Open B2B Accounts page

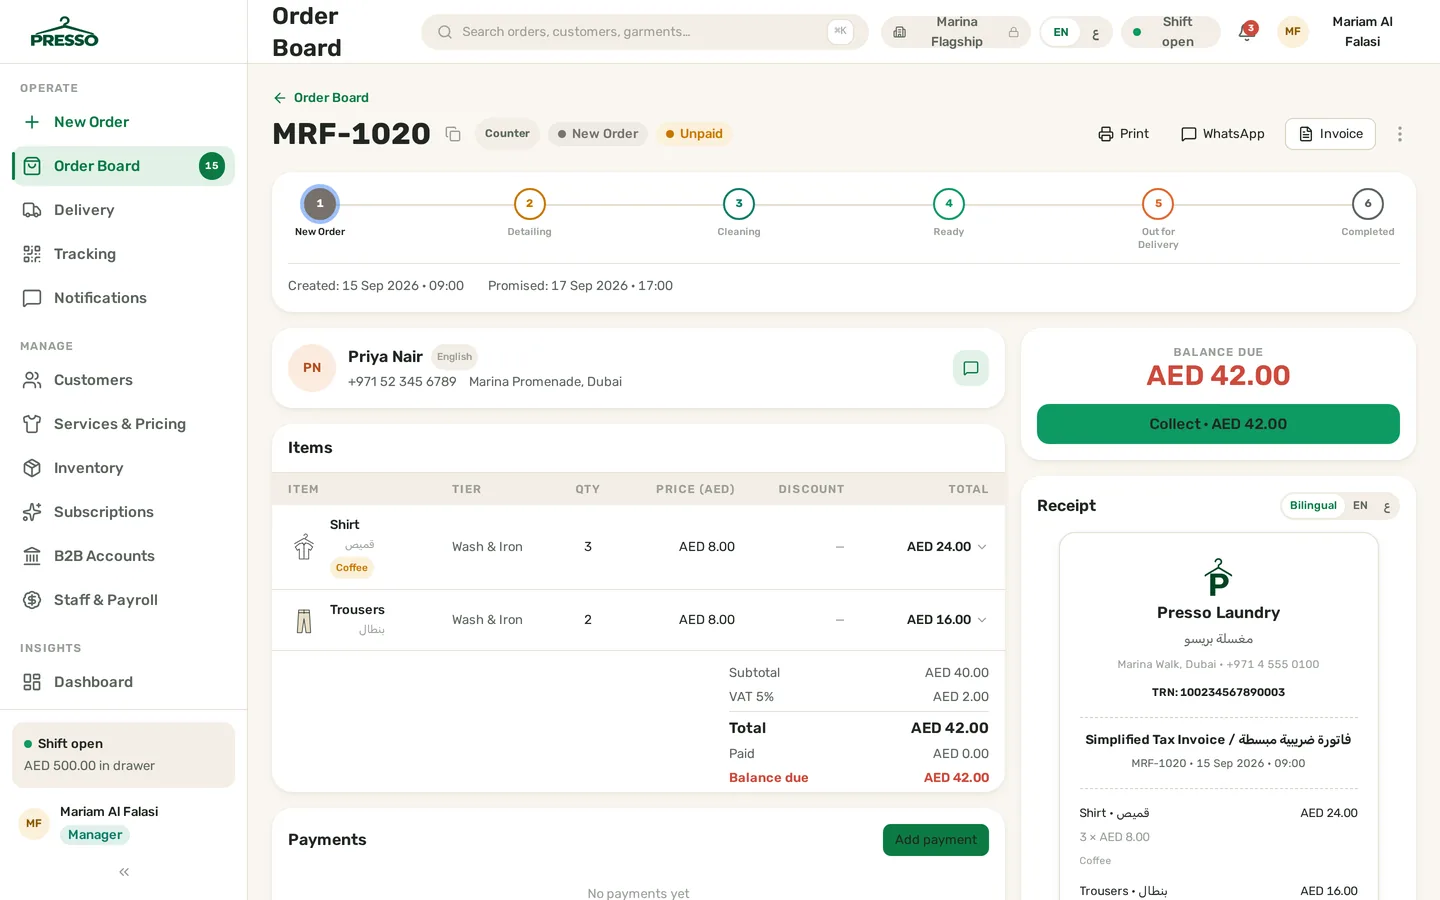123,556
